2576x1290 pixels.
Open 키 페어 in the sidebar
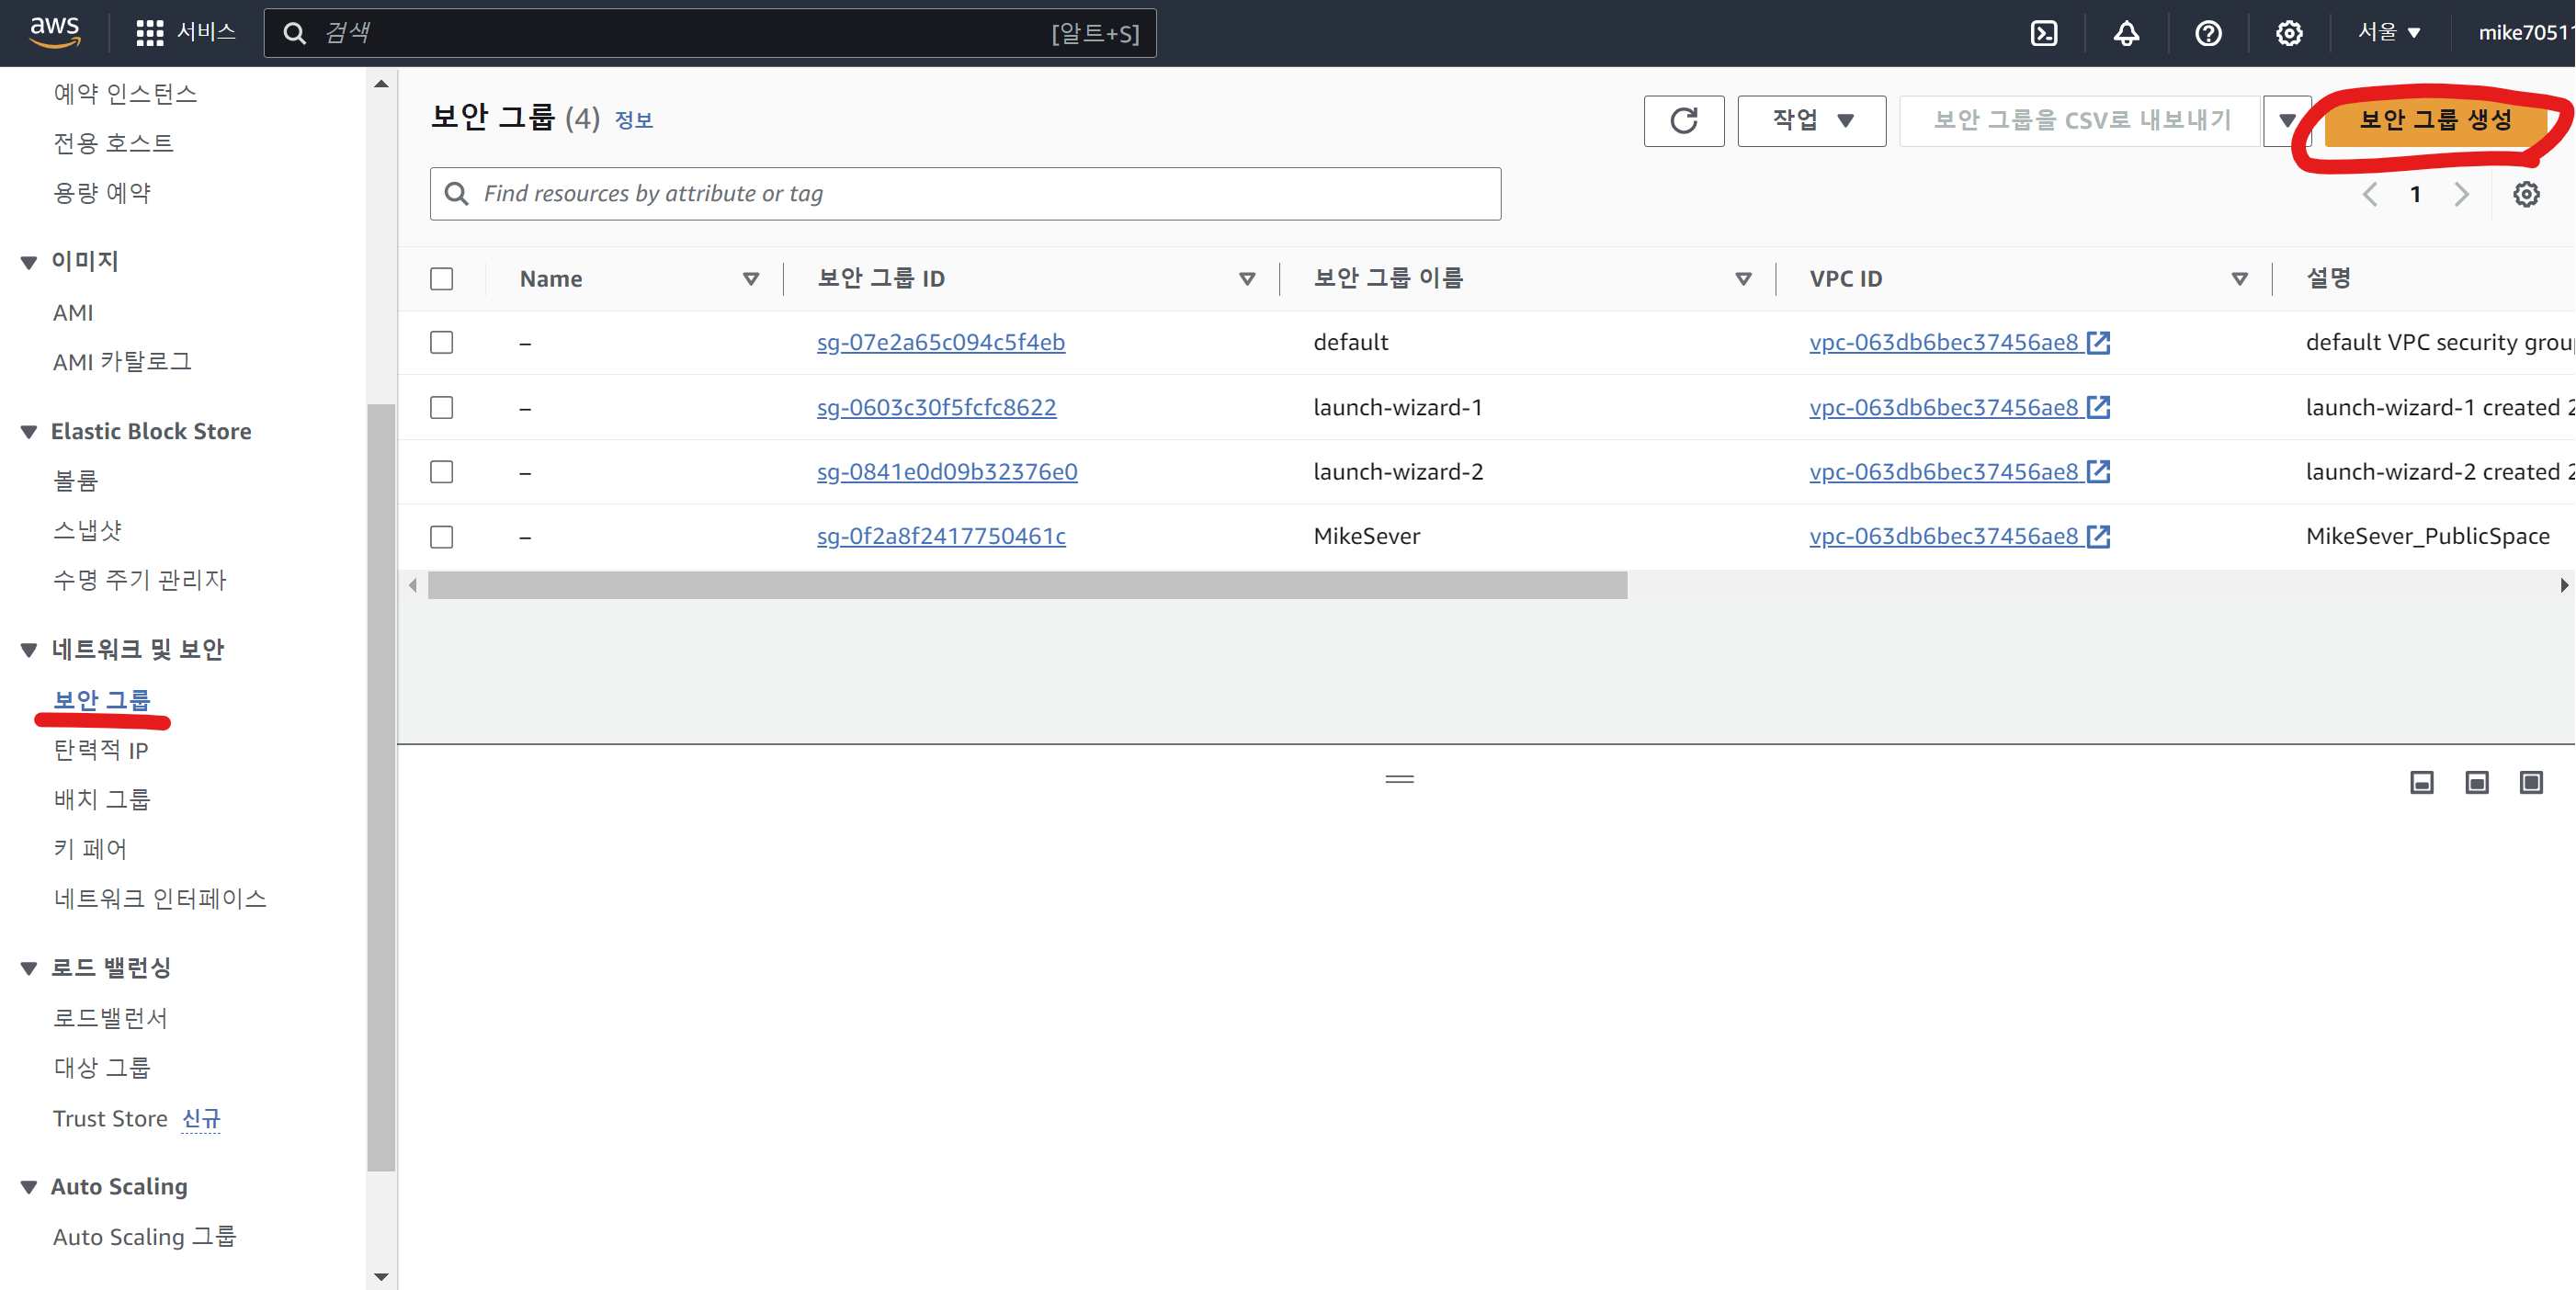(90, 848)
